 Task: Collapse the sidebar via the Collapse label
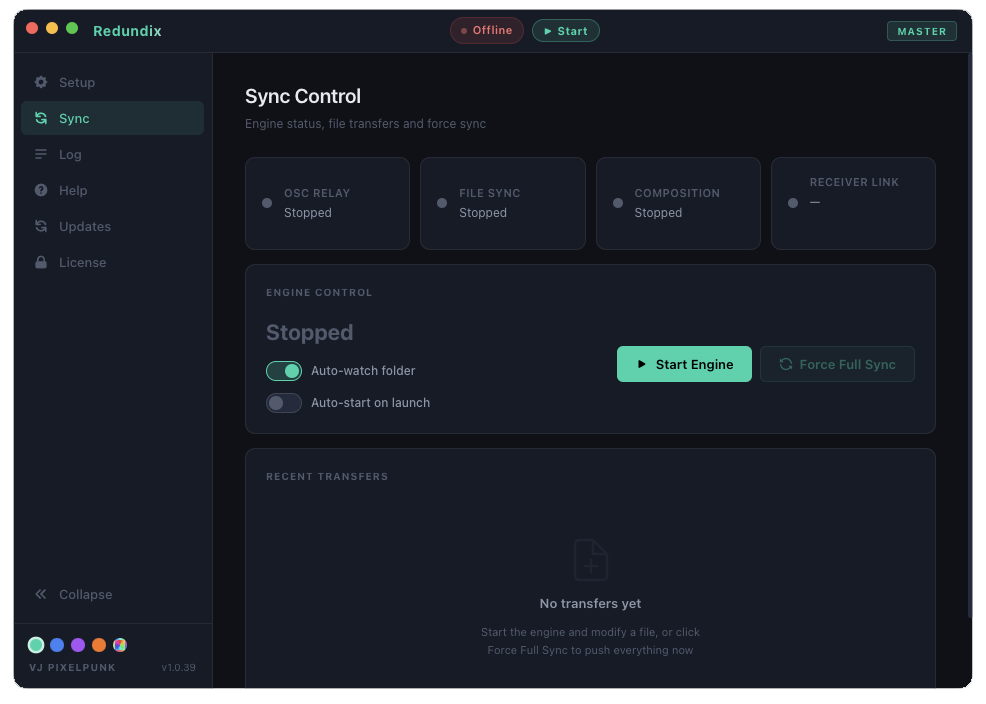tap(86, 594)
